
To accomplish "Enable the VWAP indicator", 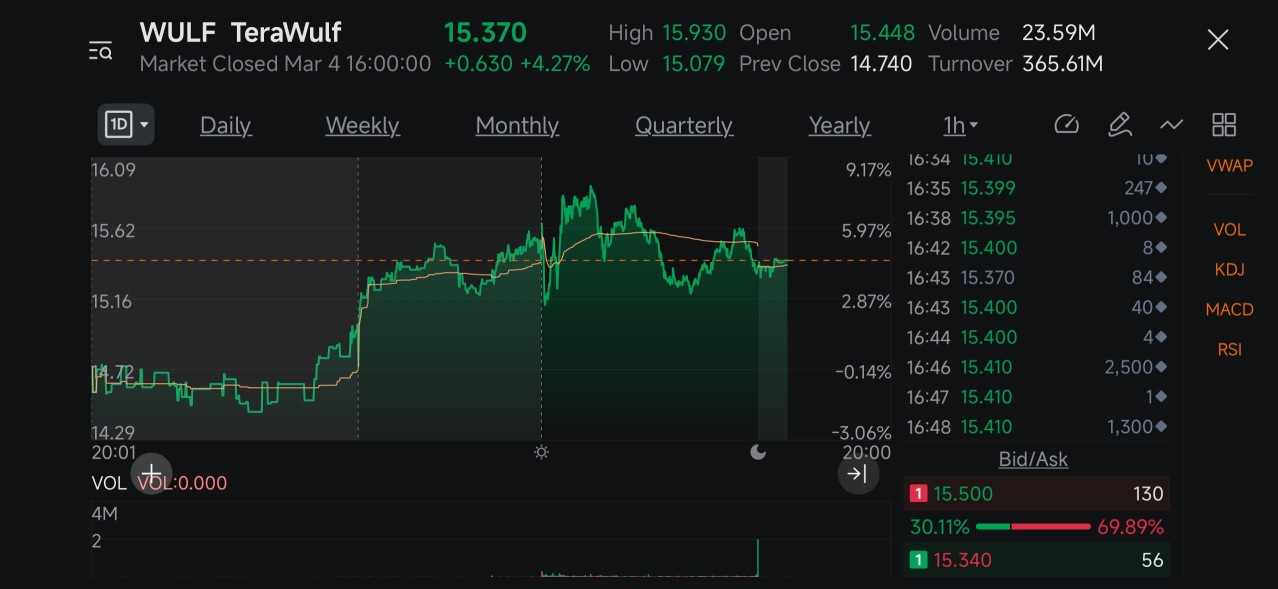I will tap(1229, 166).
